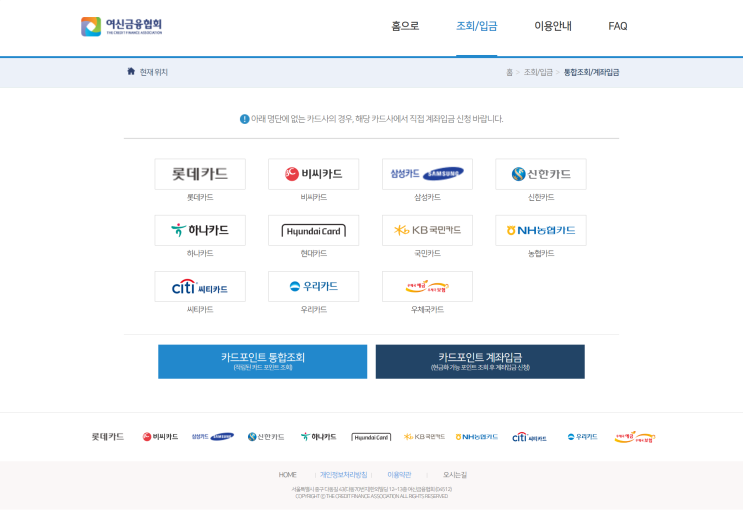Select the 하나카드 logo card in grid

click(x=200, y=230)
